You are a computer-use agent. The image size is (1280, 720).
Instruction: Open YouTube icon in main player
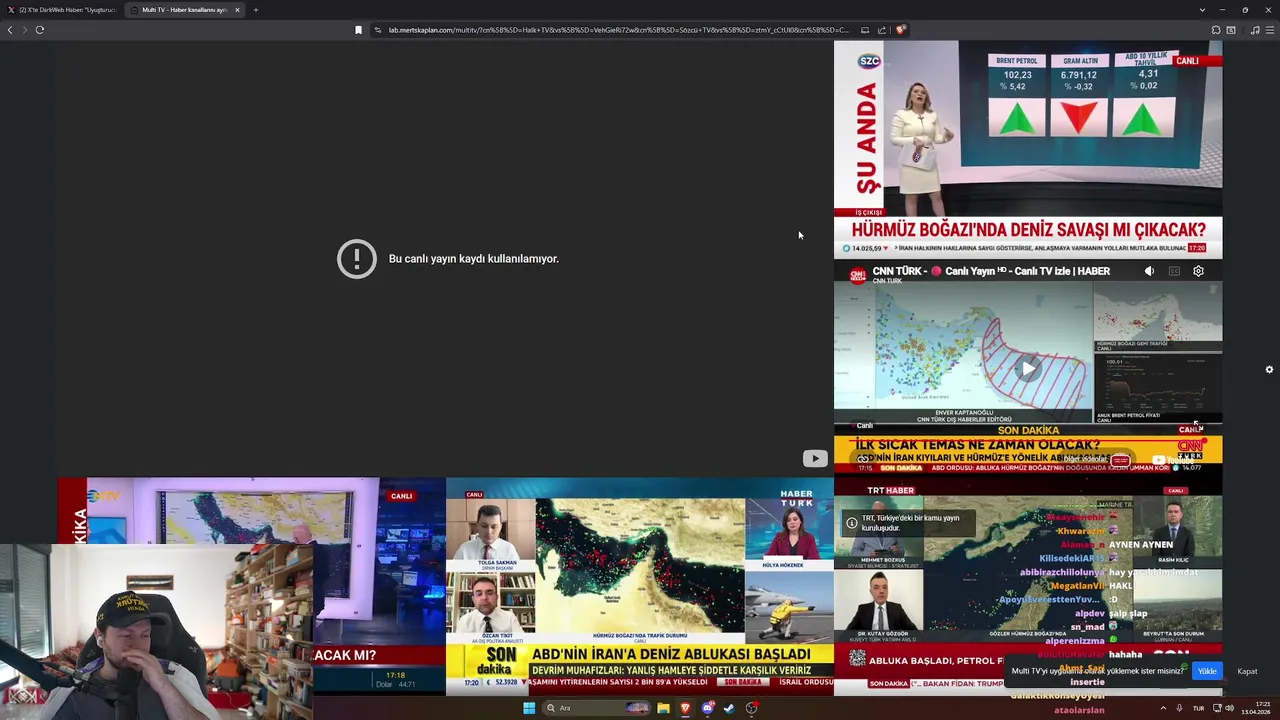tap(815, 459)
